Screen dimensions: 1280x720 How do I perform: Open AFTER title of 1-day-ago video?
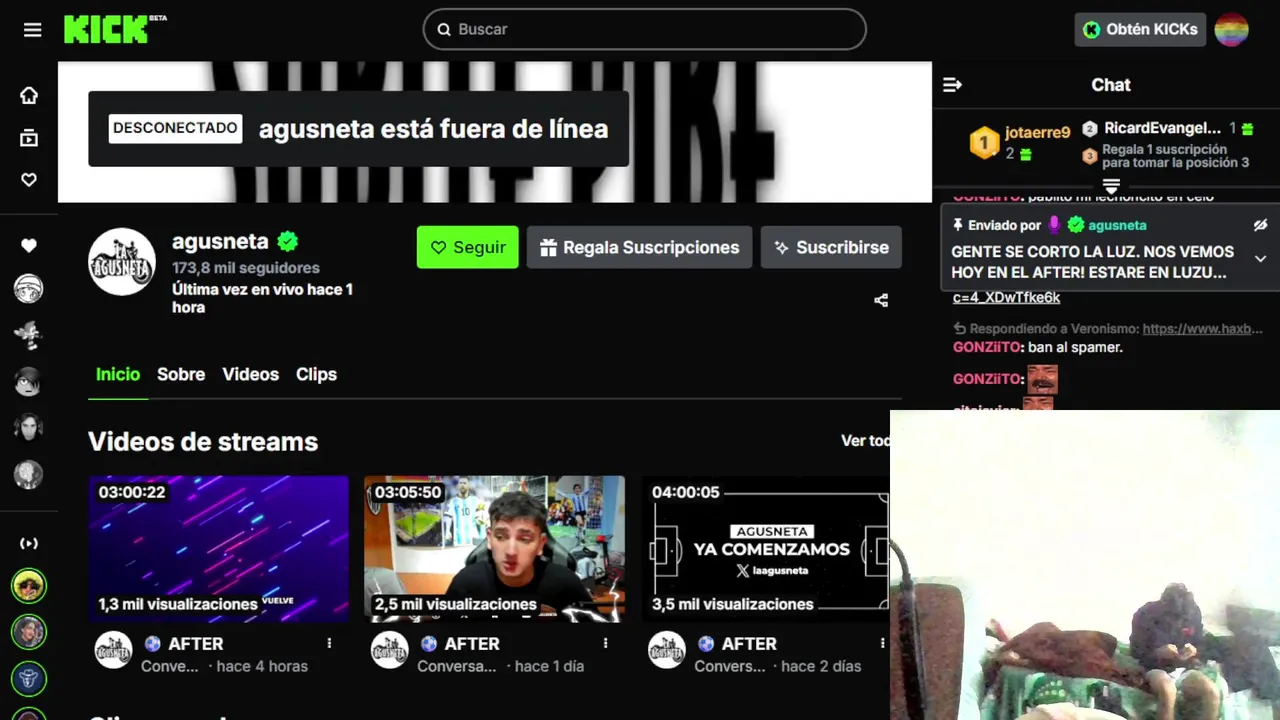pos(472,644)
